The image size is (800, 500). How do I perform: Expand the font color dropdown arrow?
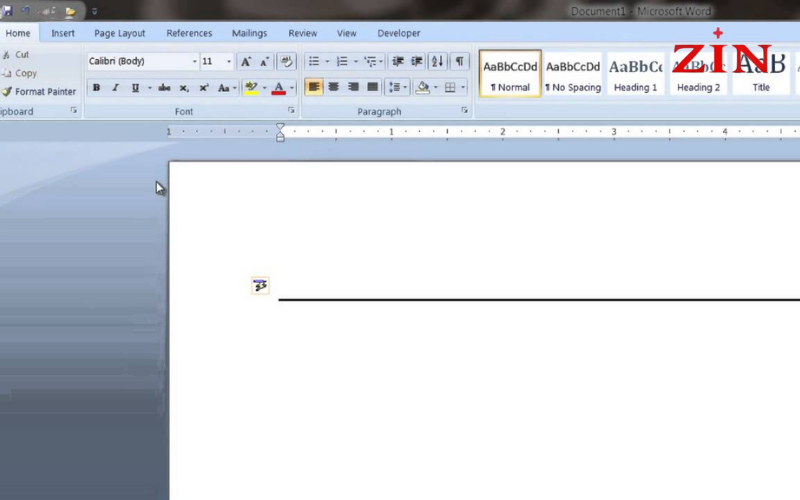point(292,88)
